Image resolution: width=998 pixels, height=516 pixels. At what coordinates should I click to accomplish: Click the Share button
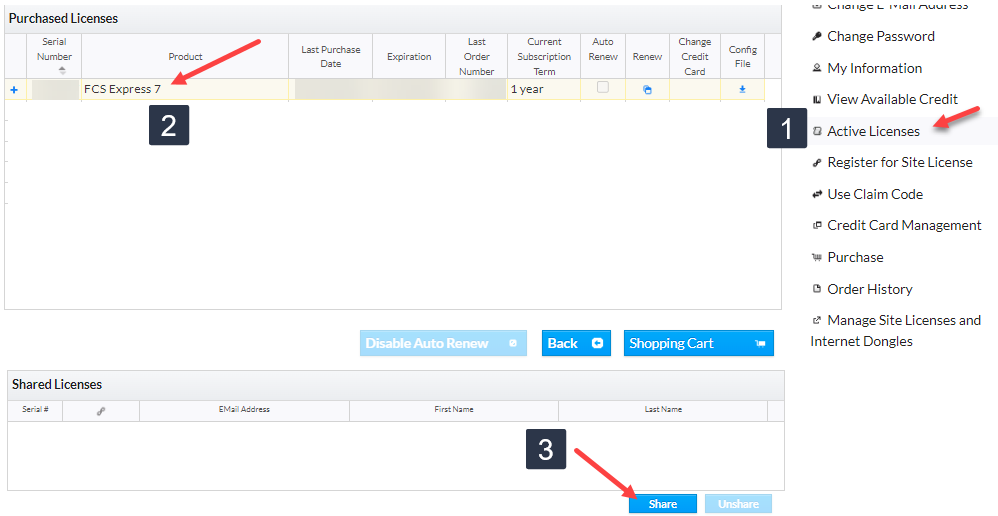tap(663, 504)
